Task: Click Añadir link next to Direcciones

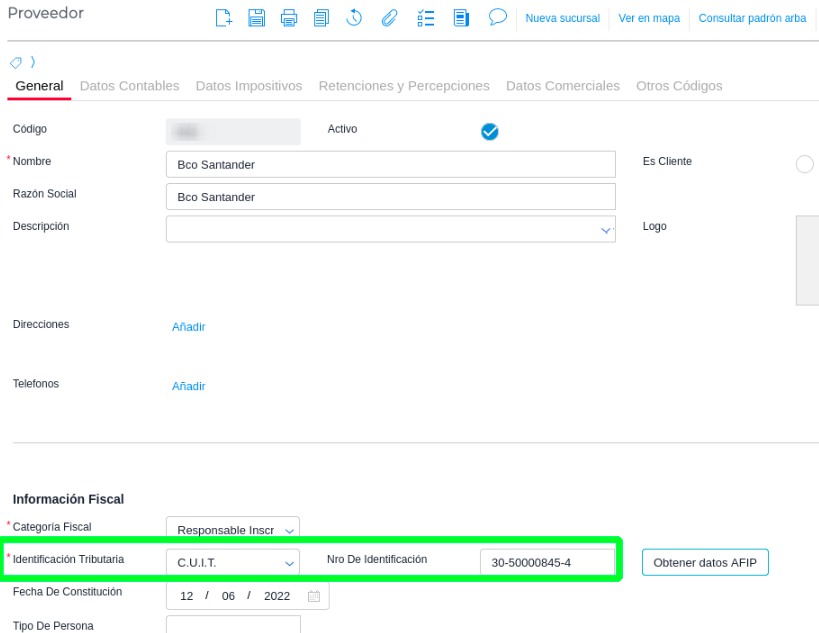Action: click(x=188, y=327)
